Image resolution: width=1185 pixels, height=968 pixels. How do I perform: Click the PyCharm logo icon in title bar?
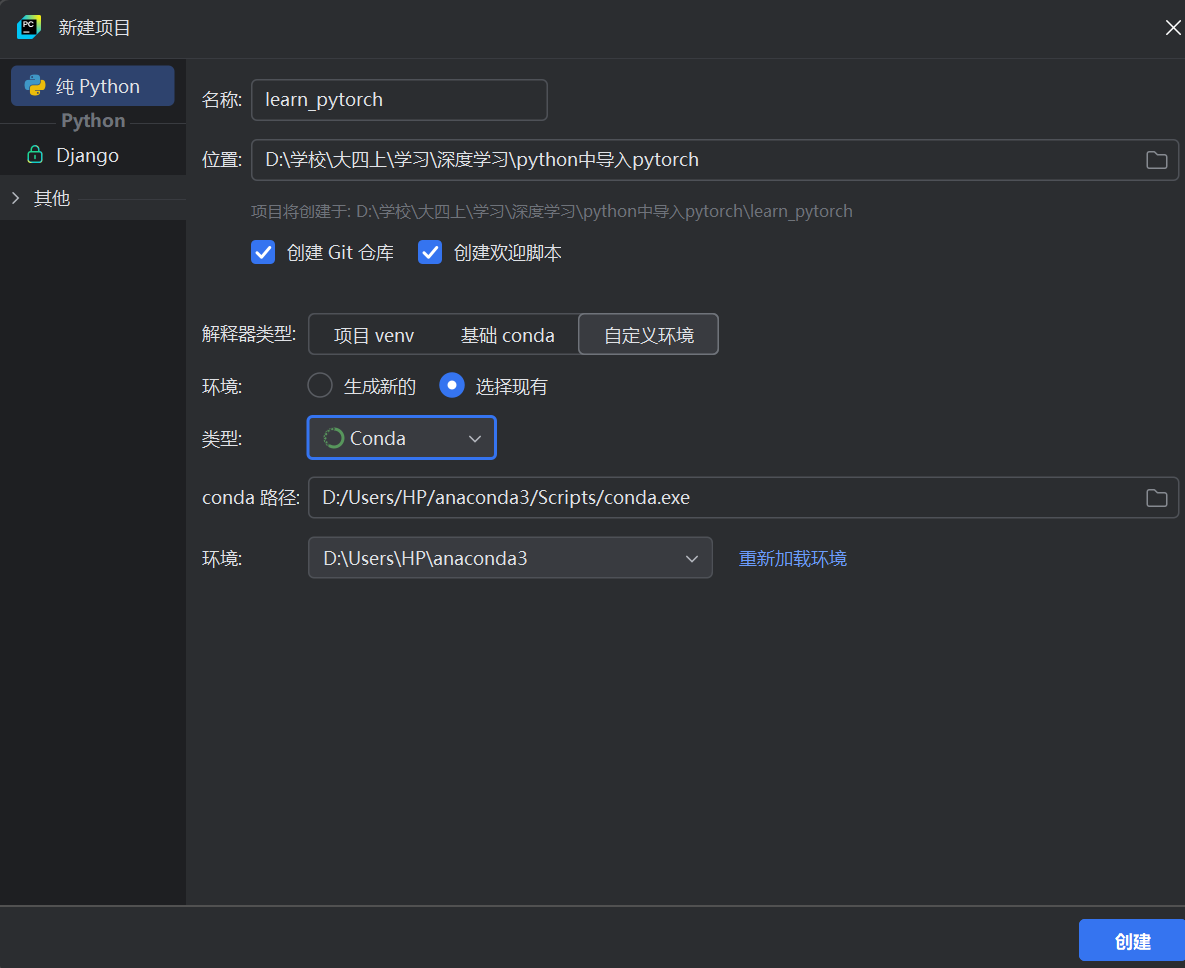[x=29, y=27]
